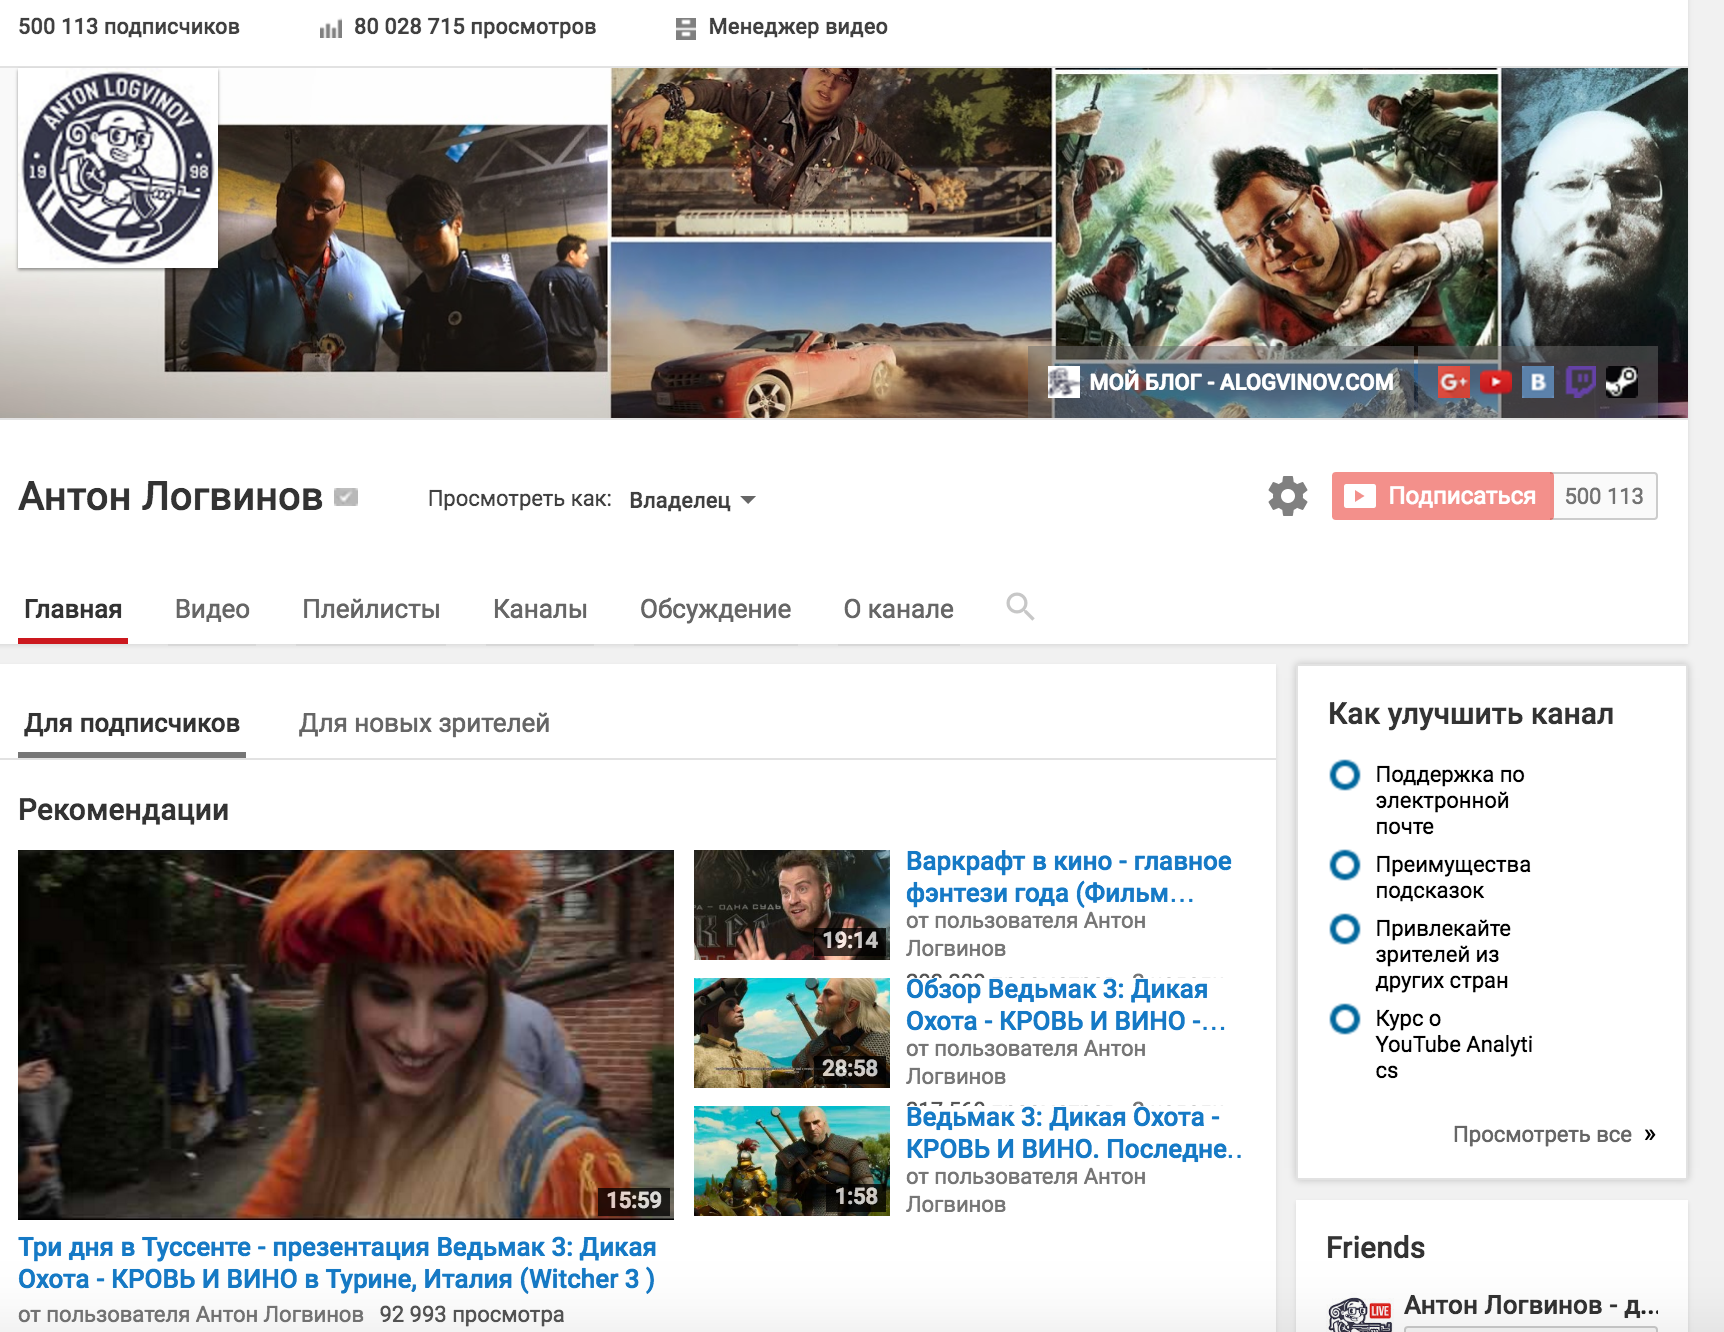Select the Преимущества подсказок circle
Image resolution: width=1724 pixels, height=1332 pixels.
pyautogui.click(x=1345, y=865)
